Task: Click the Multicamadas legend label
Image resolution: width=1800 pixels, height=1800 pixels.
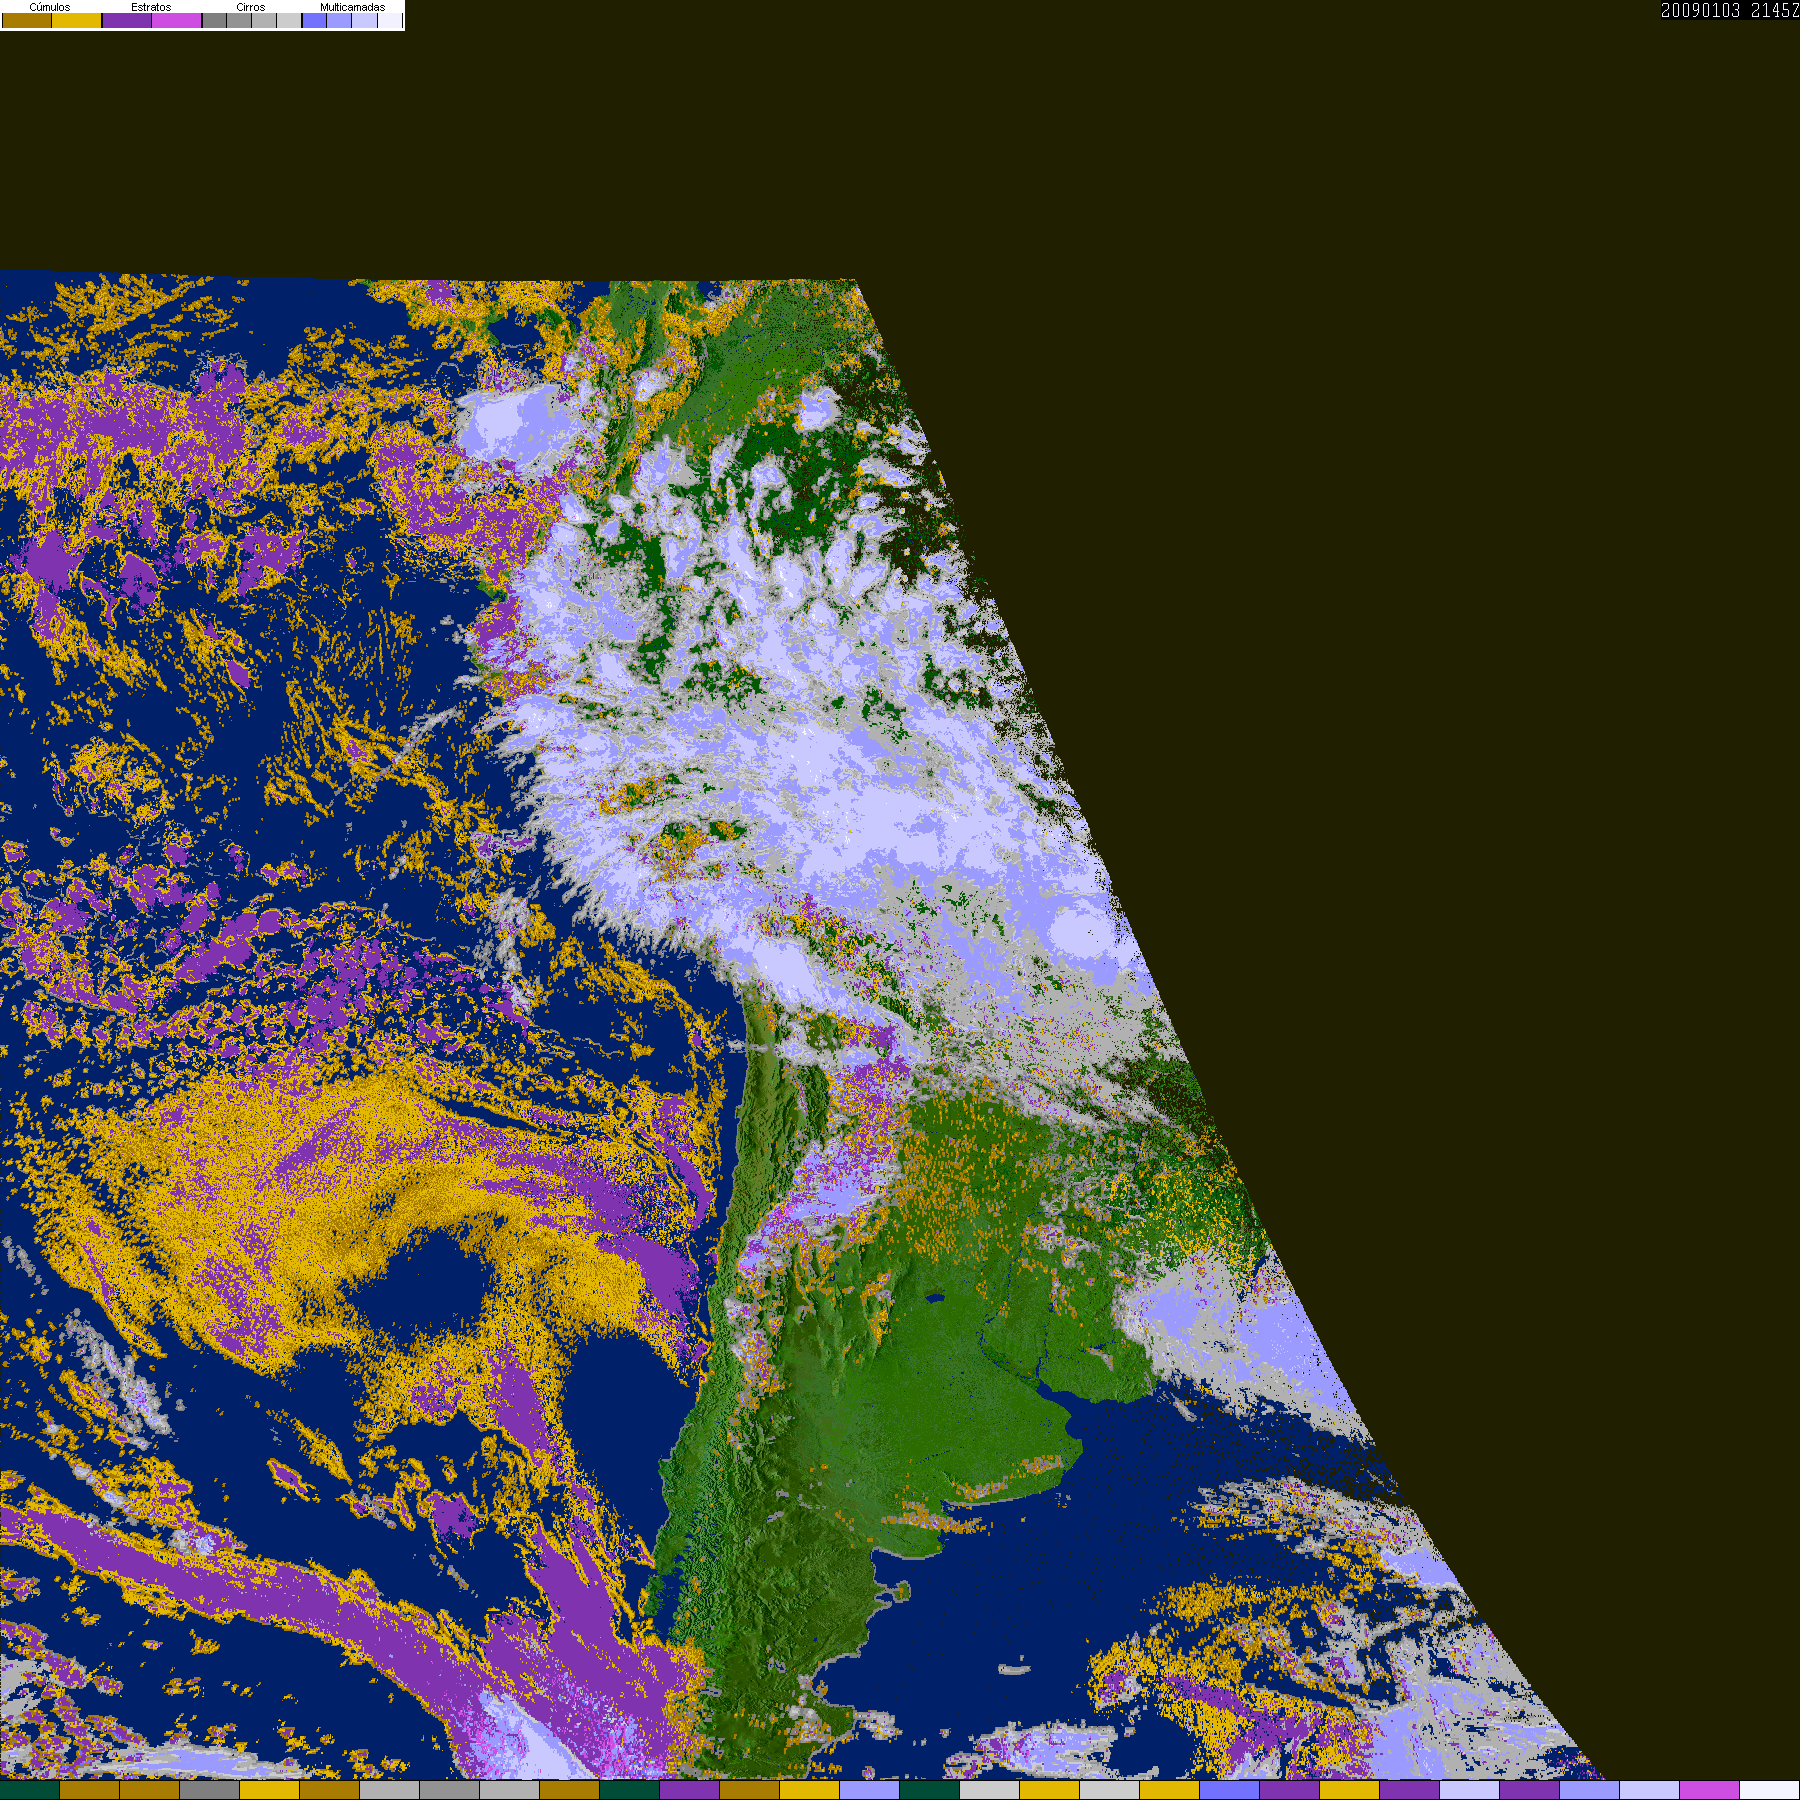Action: click(352, 7)
